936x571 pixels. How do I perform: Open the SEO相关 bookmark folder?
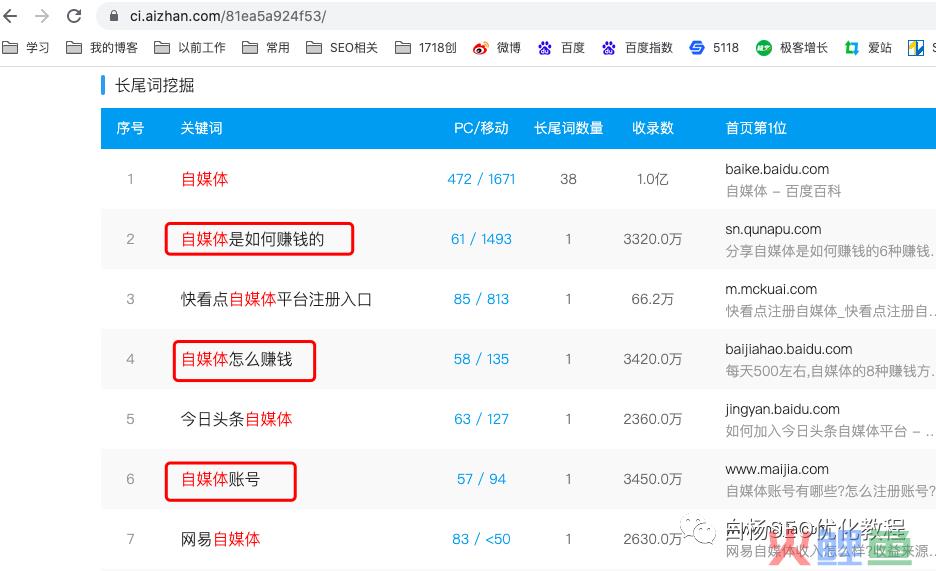click(x=341, y=48)
